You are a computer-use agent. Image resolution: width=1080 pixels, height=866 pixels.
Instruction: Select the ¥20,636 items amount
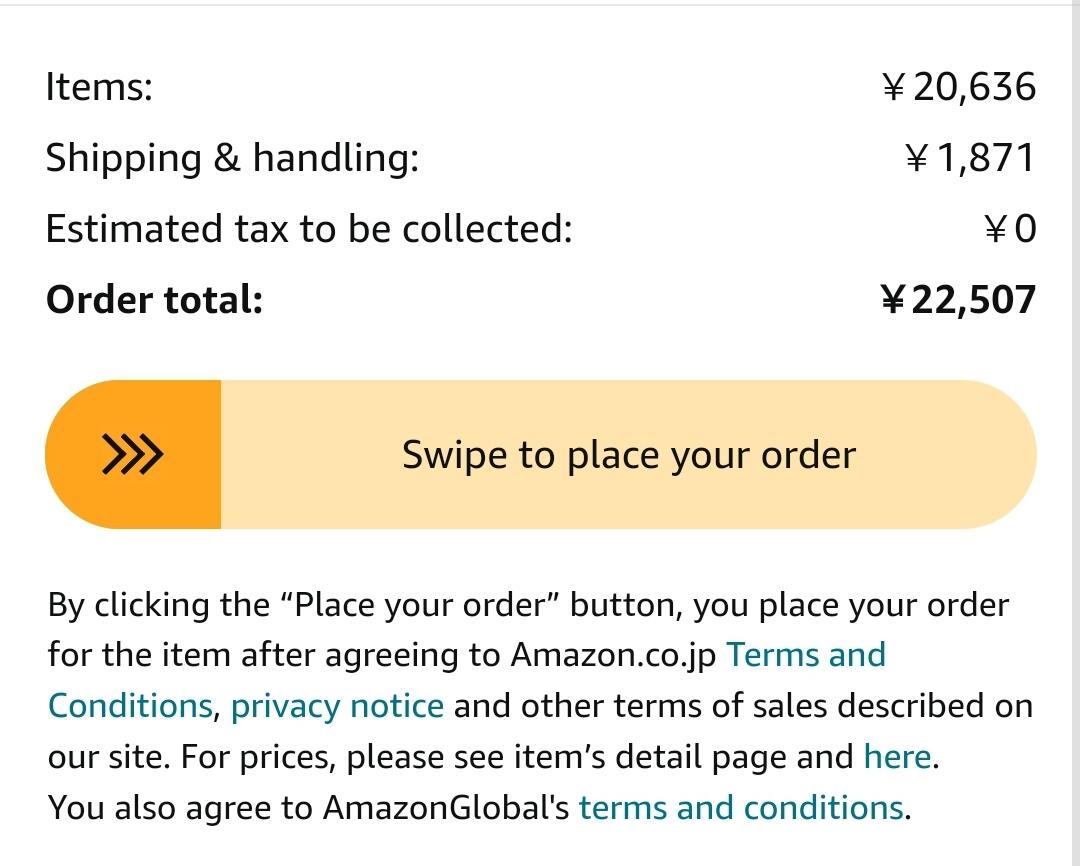click(x=960, y=87)
